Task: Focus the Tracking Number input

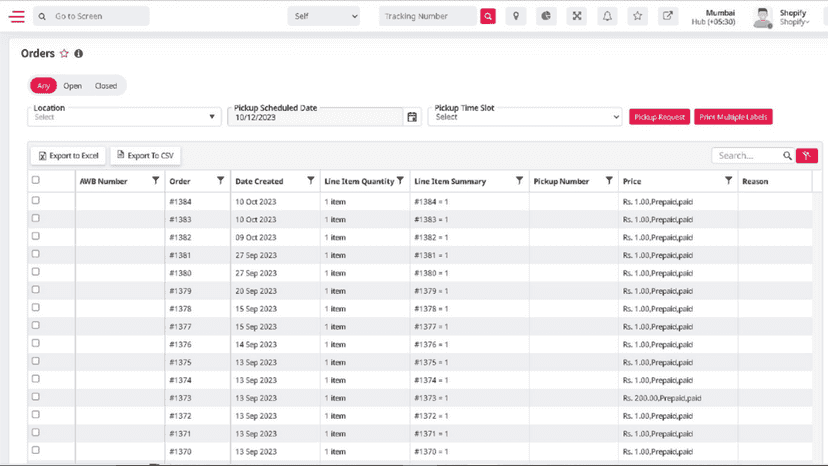Action: pos(429,16)
